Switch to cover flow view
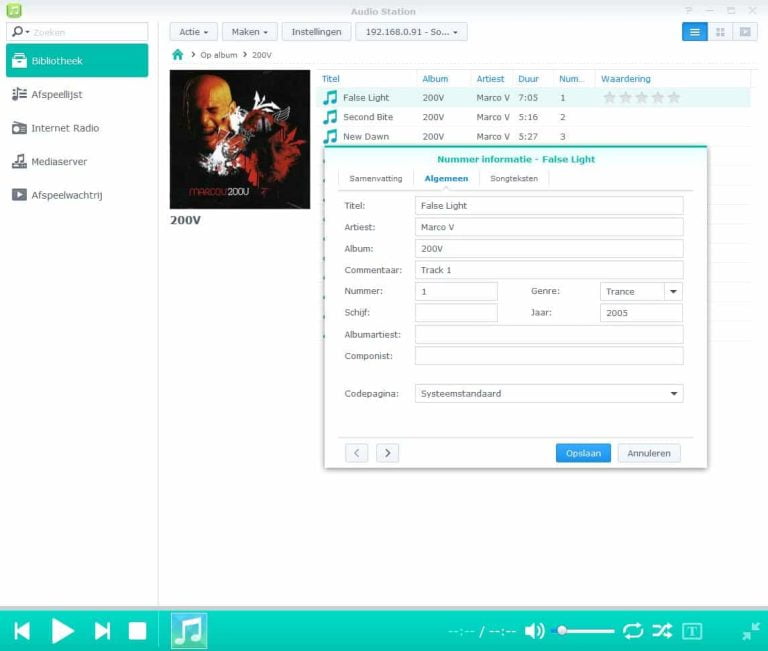The height and width of the screenshot is (651, 768). (745, 32)
